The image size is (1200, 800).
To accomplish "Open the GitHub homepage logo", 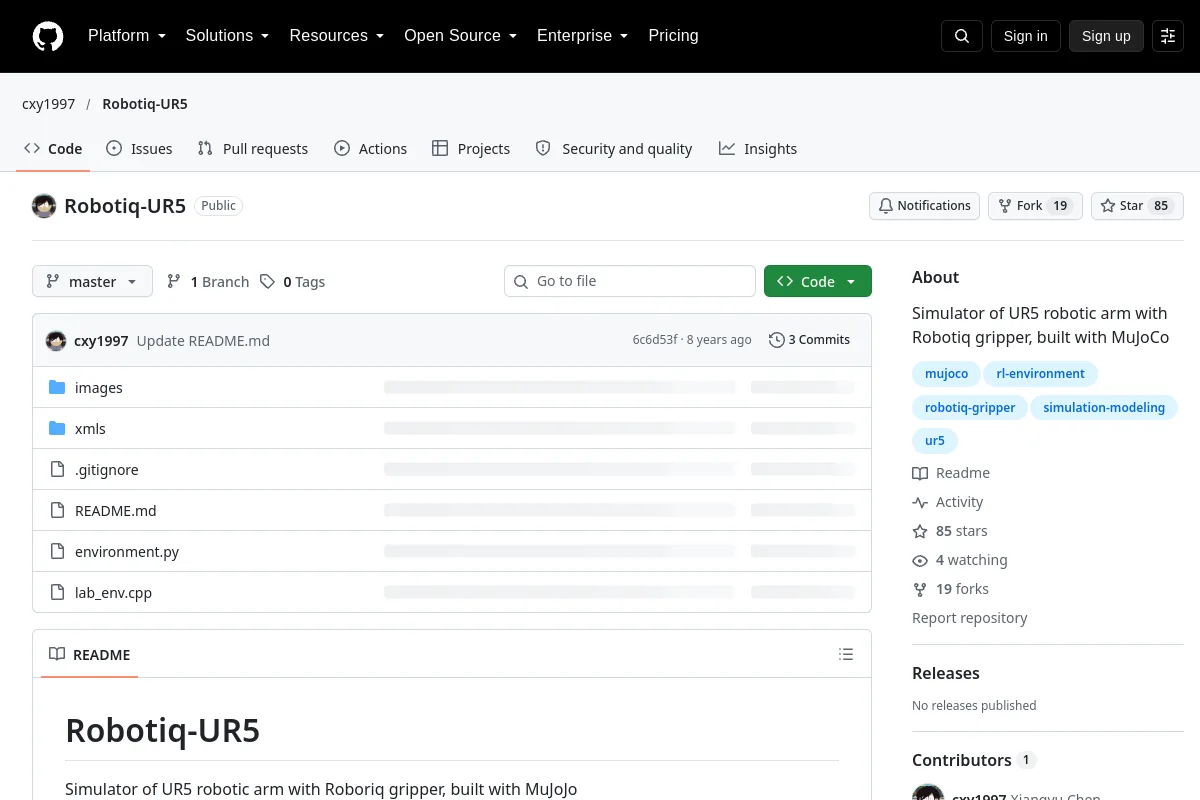I will [48, 36].
